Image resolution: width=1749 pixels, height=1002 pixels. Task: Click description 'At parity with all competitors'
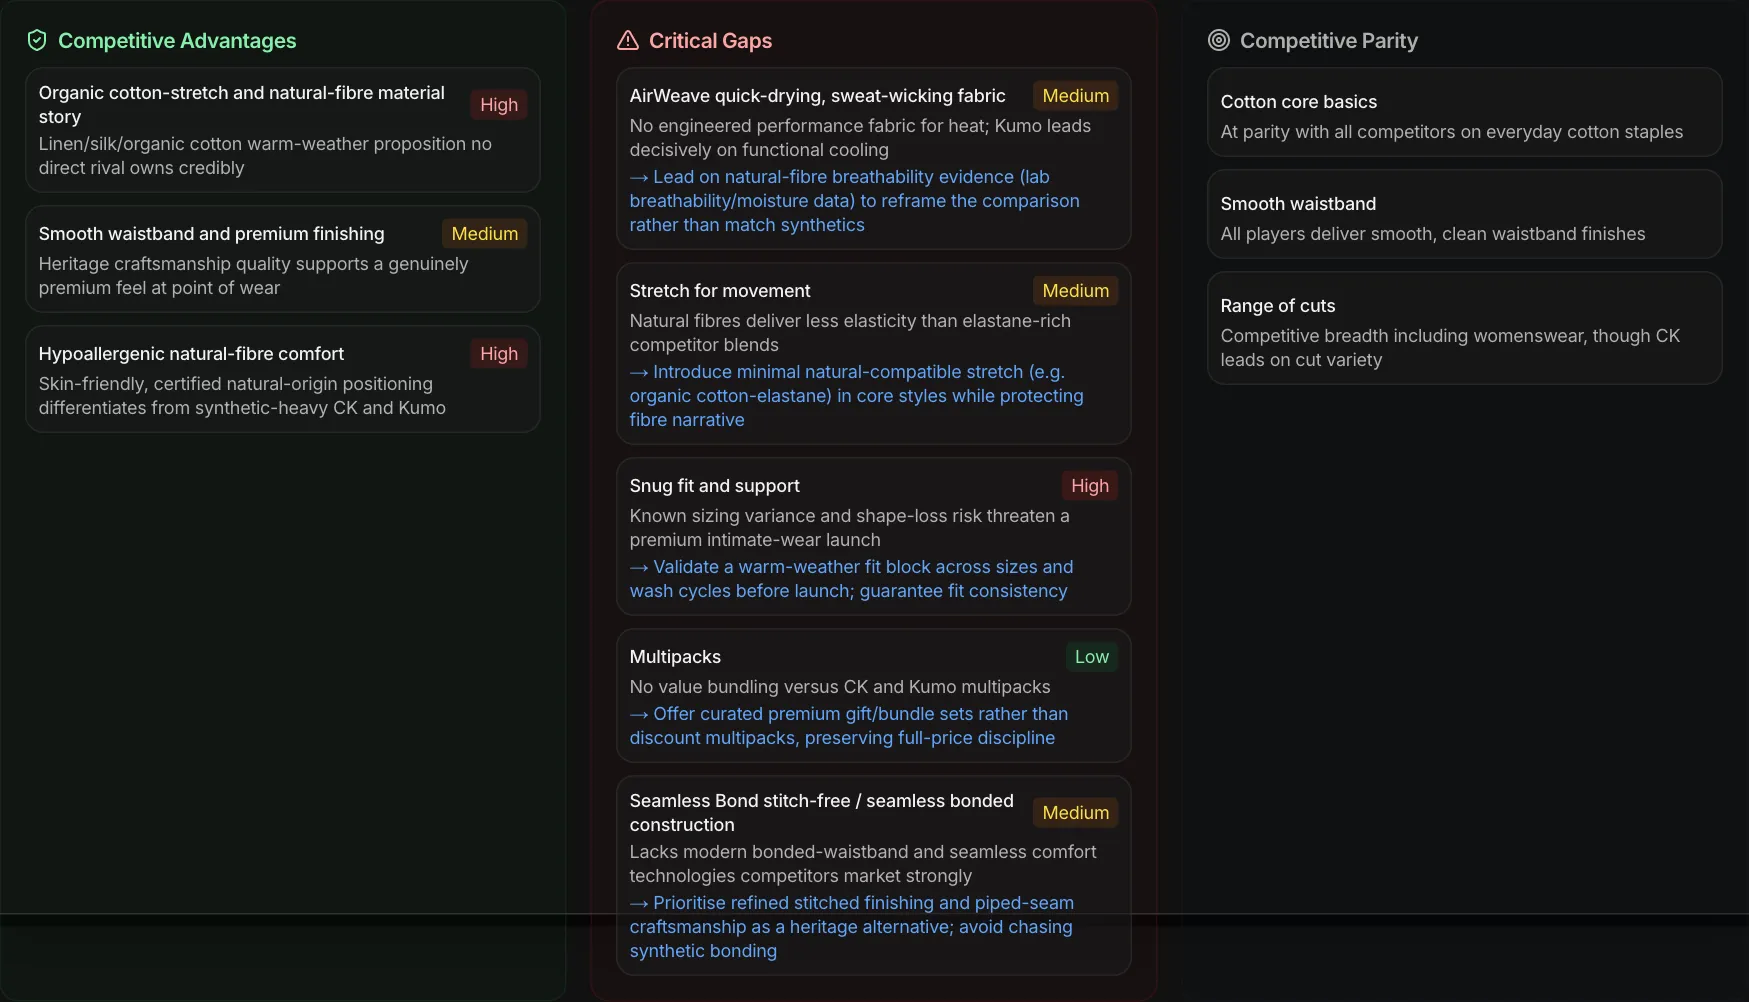[x=1452, y=132]
